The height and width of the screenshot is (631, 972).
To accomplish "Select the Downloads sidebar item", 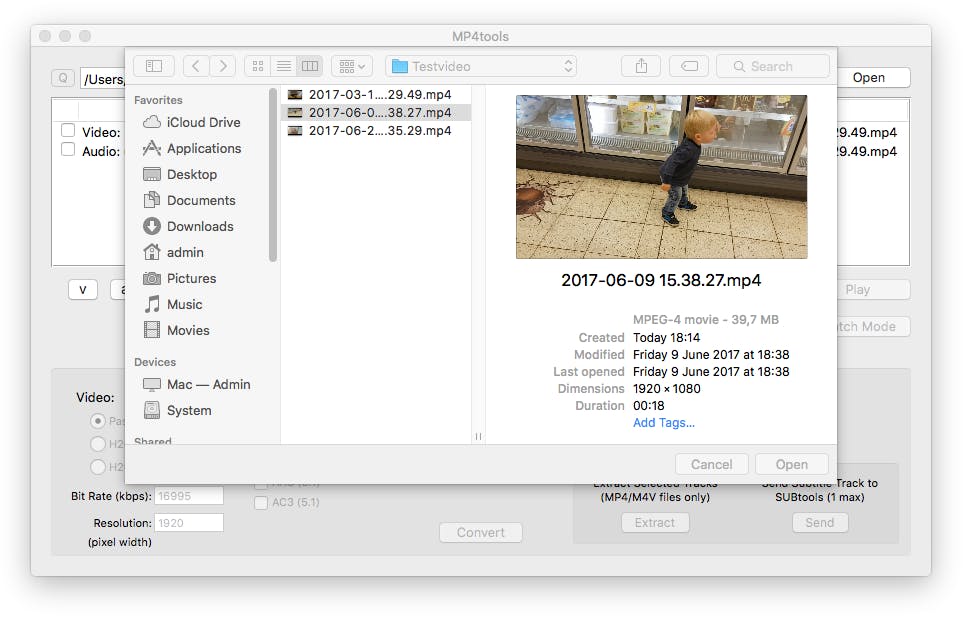I will point(200,226).
